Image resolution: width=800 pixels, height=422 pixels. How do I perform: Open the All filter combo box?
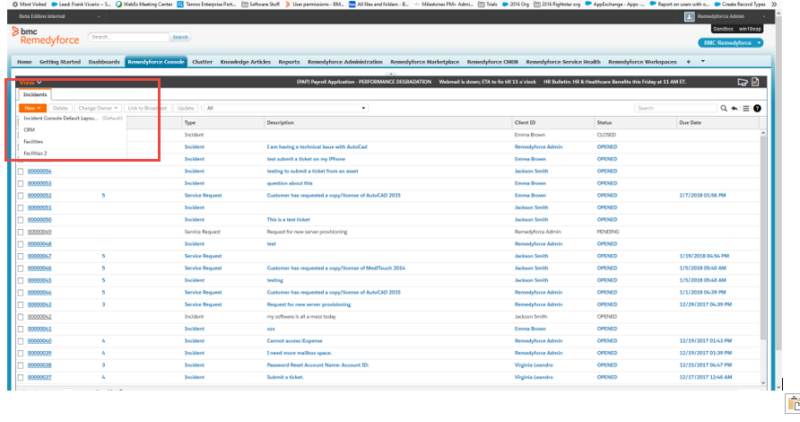(284, 108)
